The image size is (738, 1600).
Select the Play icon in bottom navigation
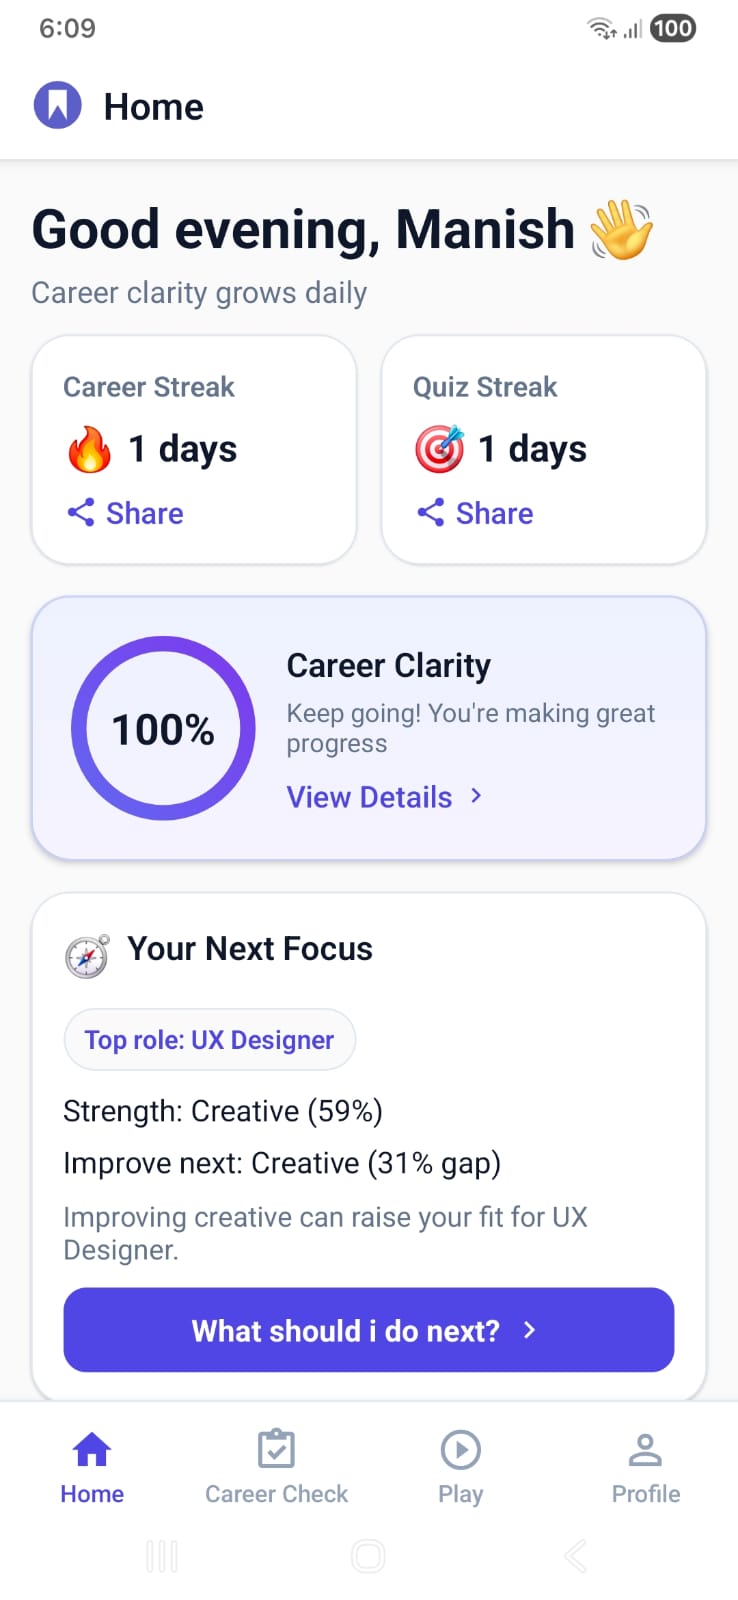(x=460, y=1448)
